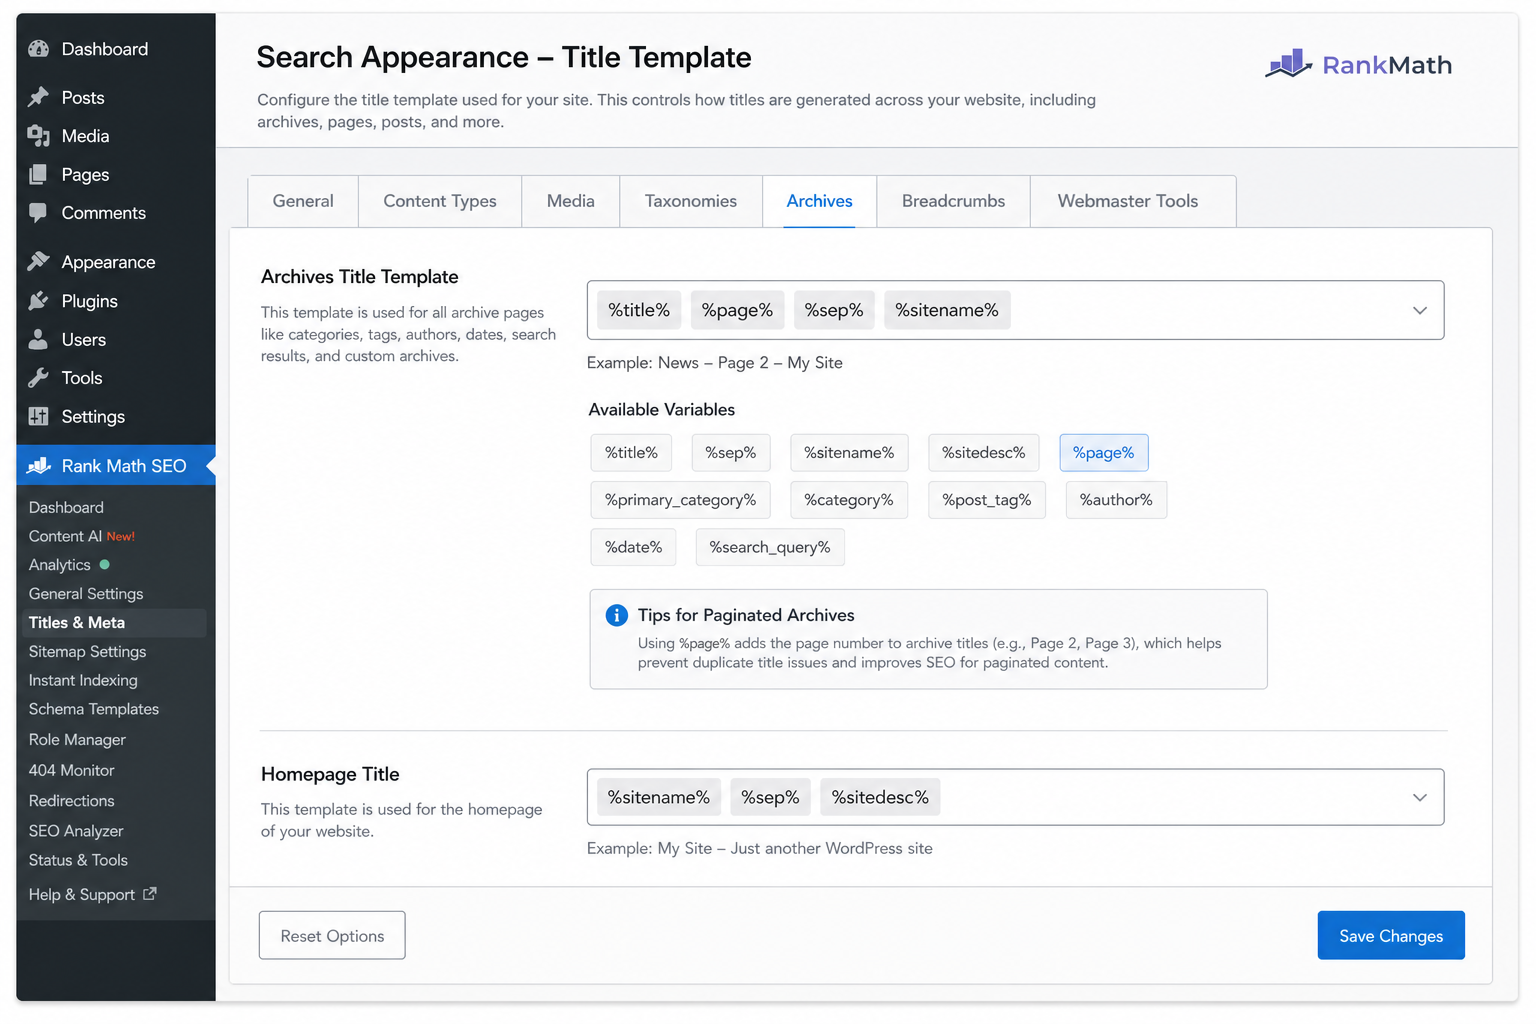The height and width of the screenshot is (1024, 1536).
Task: Switch to the General tab
Action: [x=303, y=201]
